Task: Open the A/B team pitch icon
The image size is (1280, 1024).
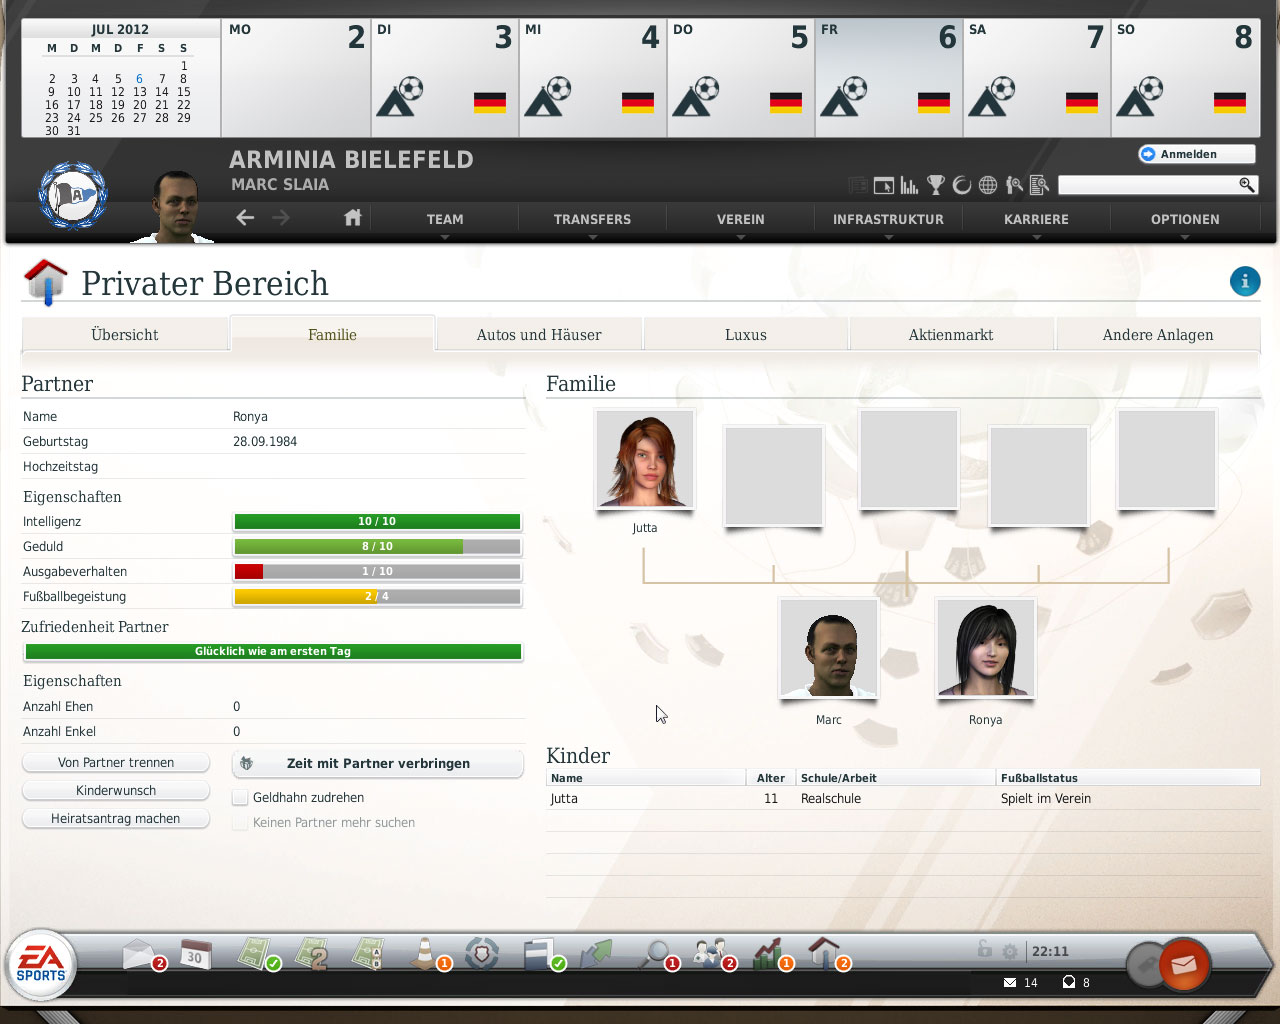Action: (x=368, y=954)
